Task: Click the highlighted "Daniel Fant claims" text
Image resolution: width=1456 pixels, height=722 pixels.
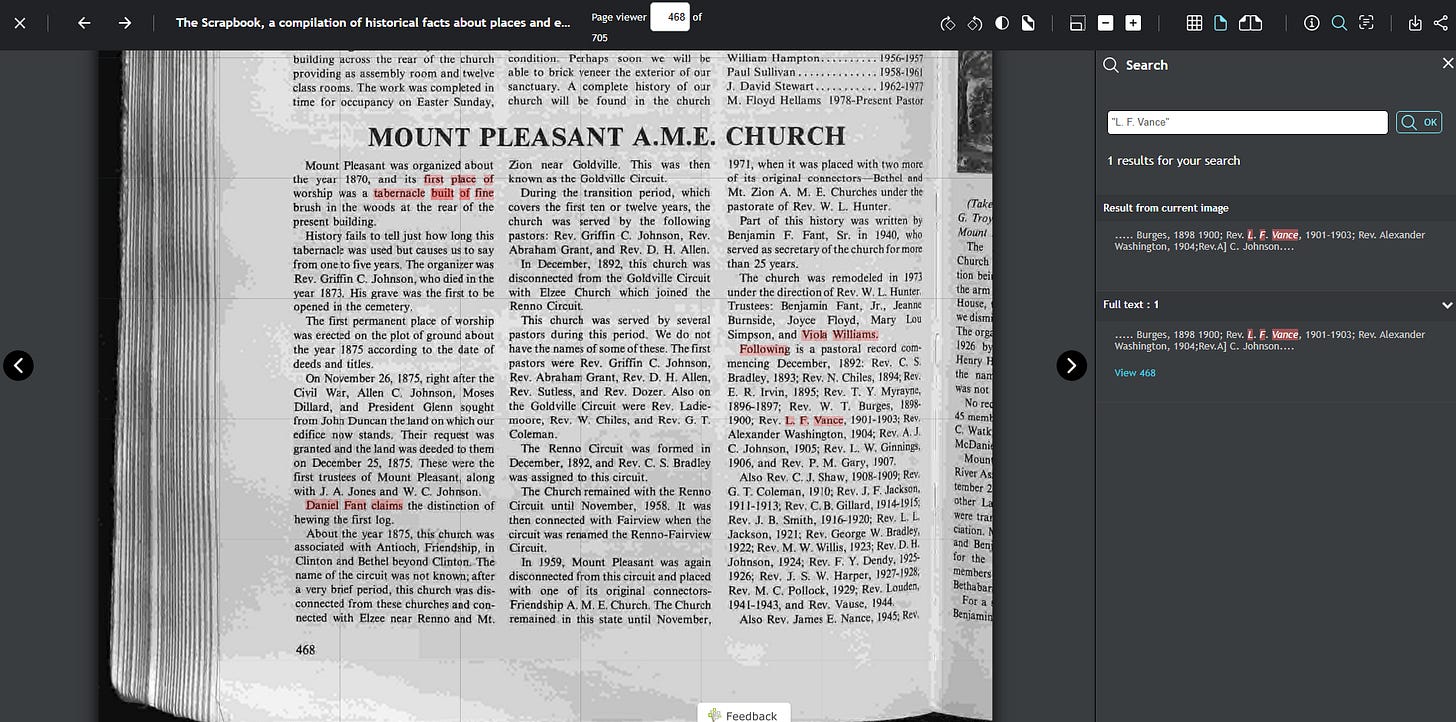Action: point(354,506)
